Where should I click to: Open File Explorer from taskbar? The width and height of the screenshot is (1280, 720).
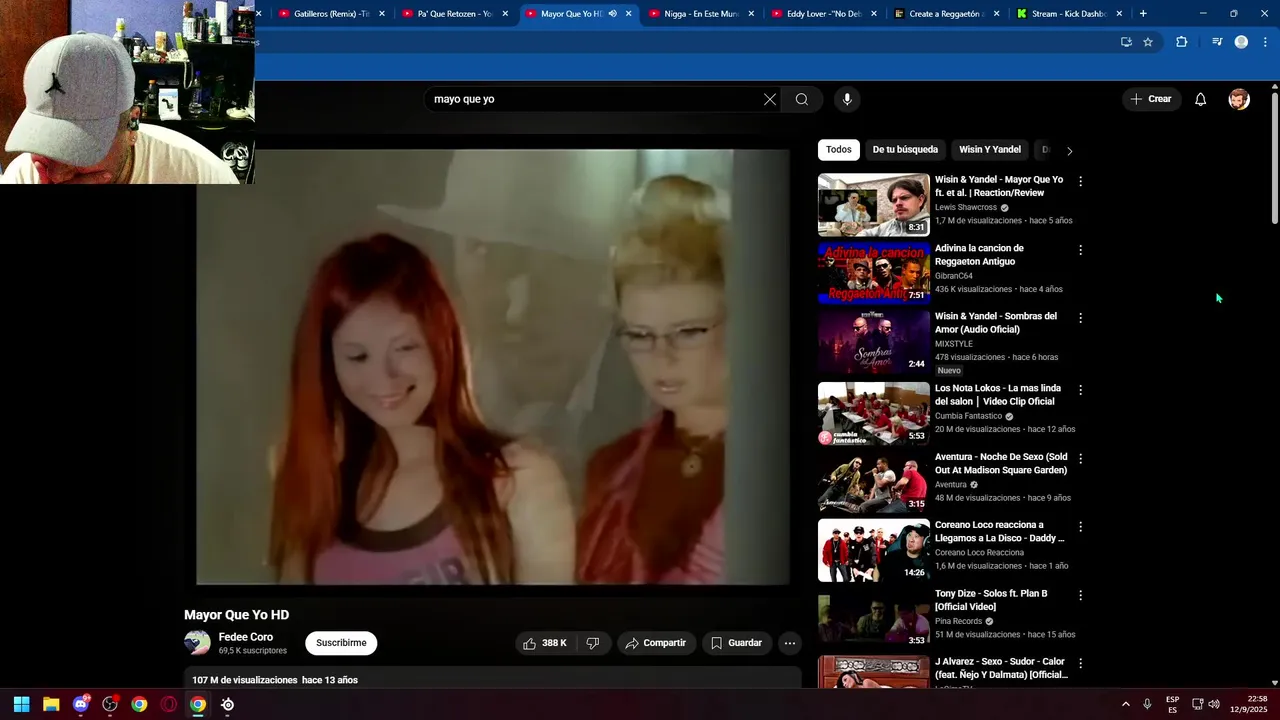pos(51,704)
